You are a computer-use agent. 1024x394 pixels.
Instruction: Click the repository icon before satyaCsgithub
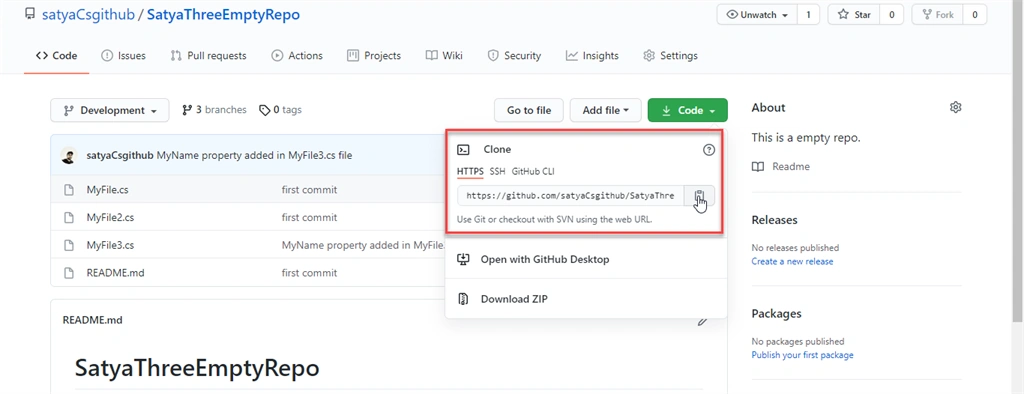[x=29, y=14]
